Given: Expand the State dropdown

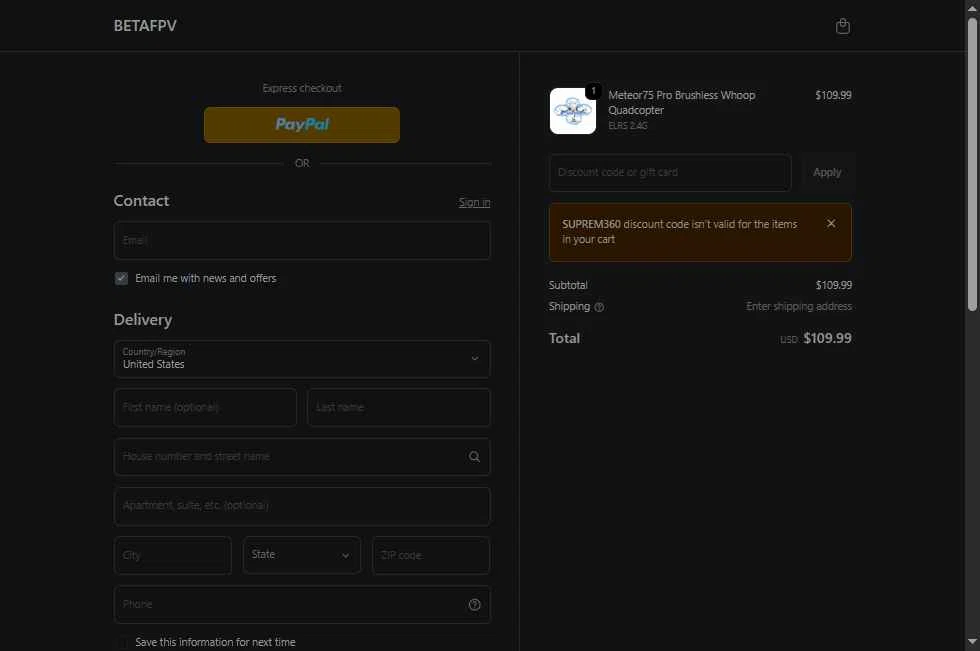Looking at the screenshot, I should pyautogui.click(x=302, y=555).
